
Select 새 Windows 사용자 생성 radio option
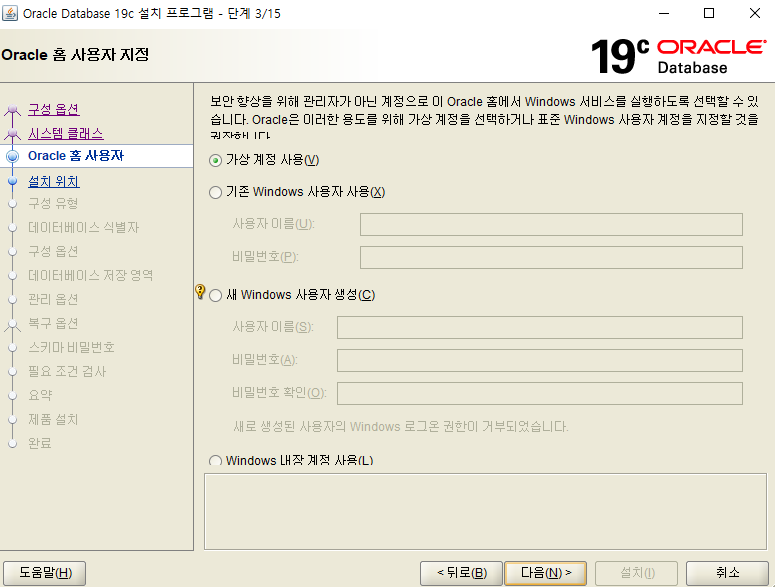(x=215, y=295)
